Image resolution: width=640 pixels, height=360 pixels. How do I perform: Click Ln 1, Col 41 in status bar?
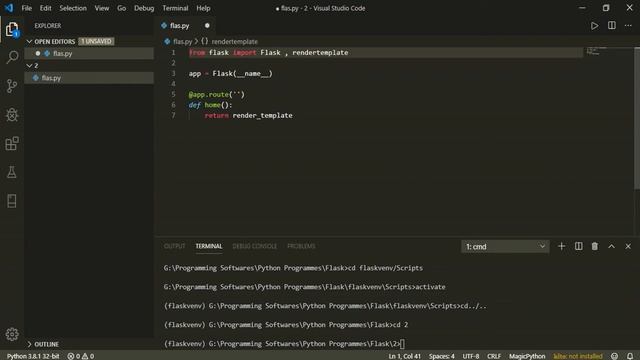coord(404,356)
